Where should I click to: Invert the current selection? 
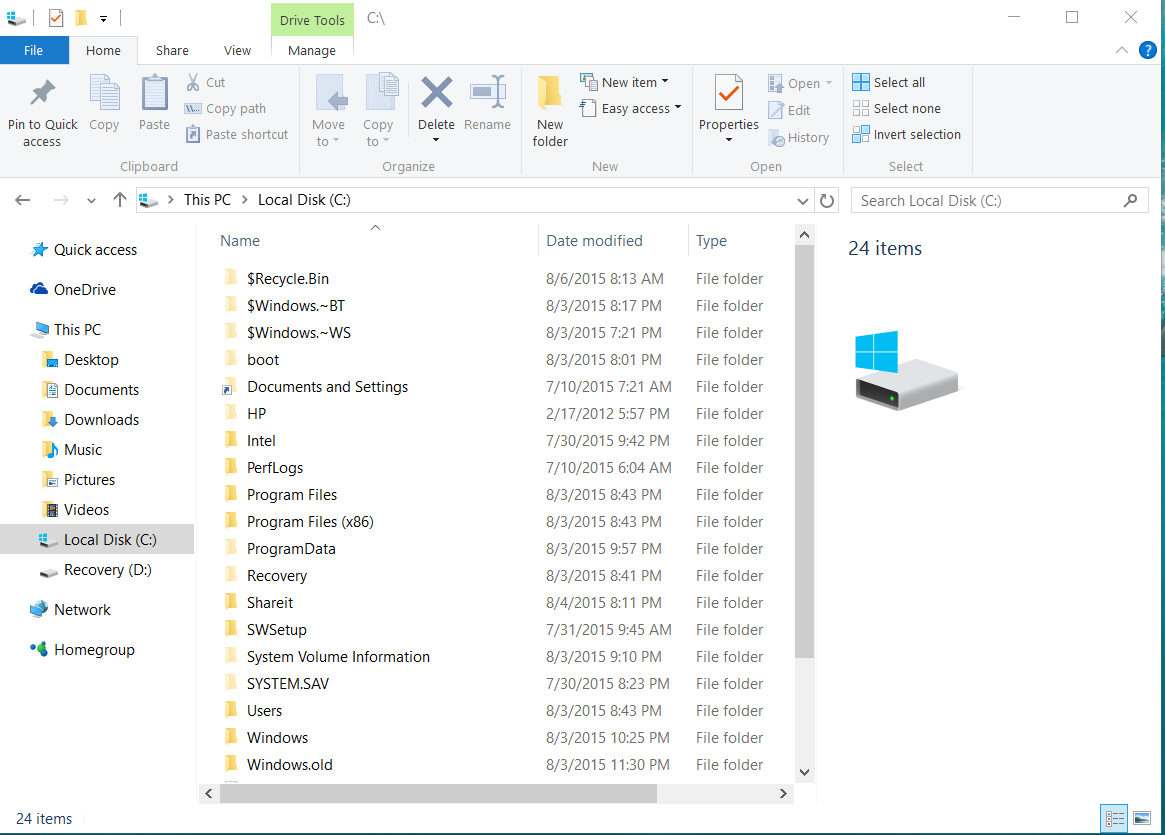tap(906, 134)
